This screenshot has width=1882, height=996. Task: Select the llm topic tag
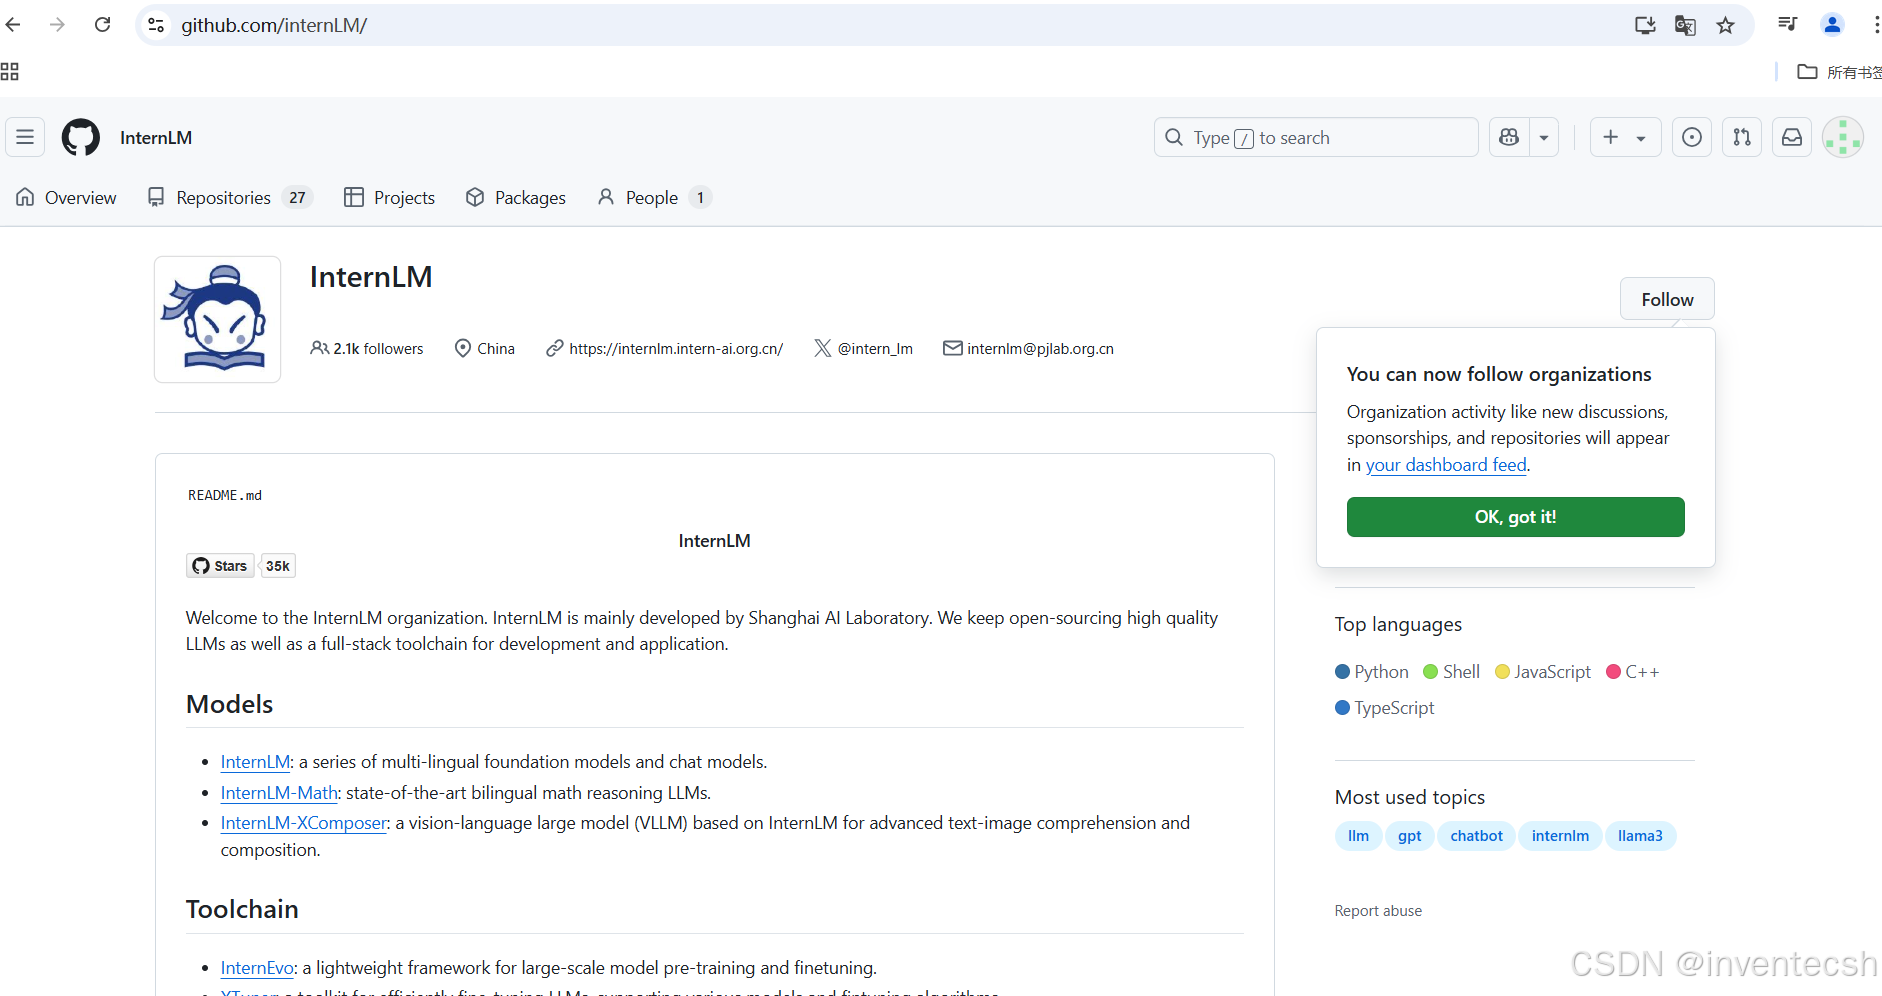[x=1358, y=836]
